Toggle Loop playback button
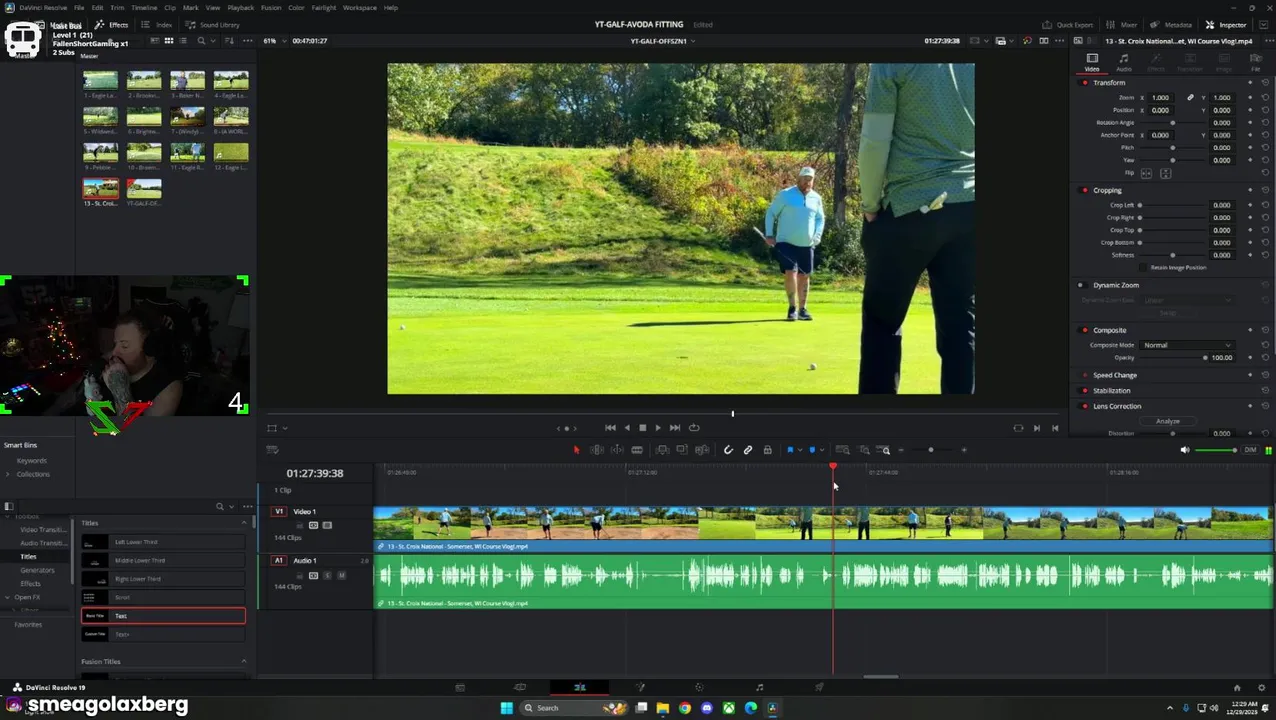The width and height of the screenshot is (1276, 720). pyautogui.click(x=694, y=428)
